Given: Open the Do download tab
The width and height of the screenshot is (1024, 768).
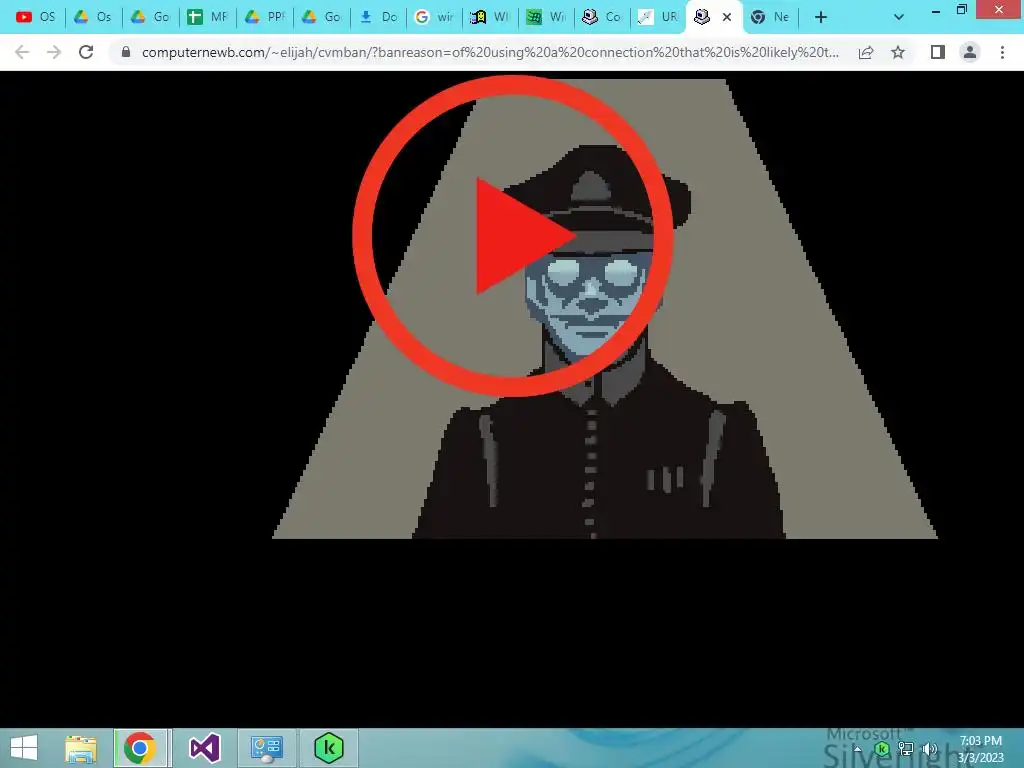Looking at the screenshot, I should (x=378, y=17).
